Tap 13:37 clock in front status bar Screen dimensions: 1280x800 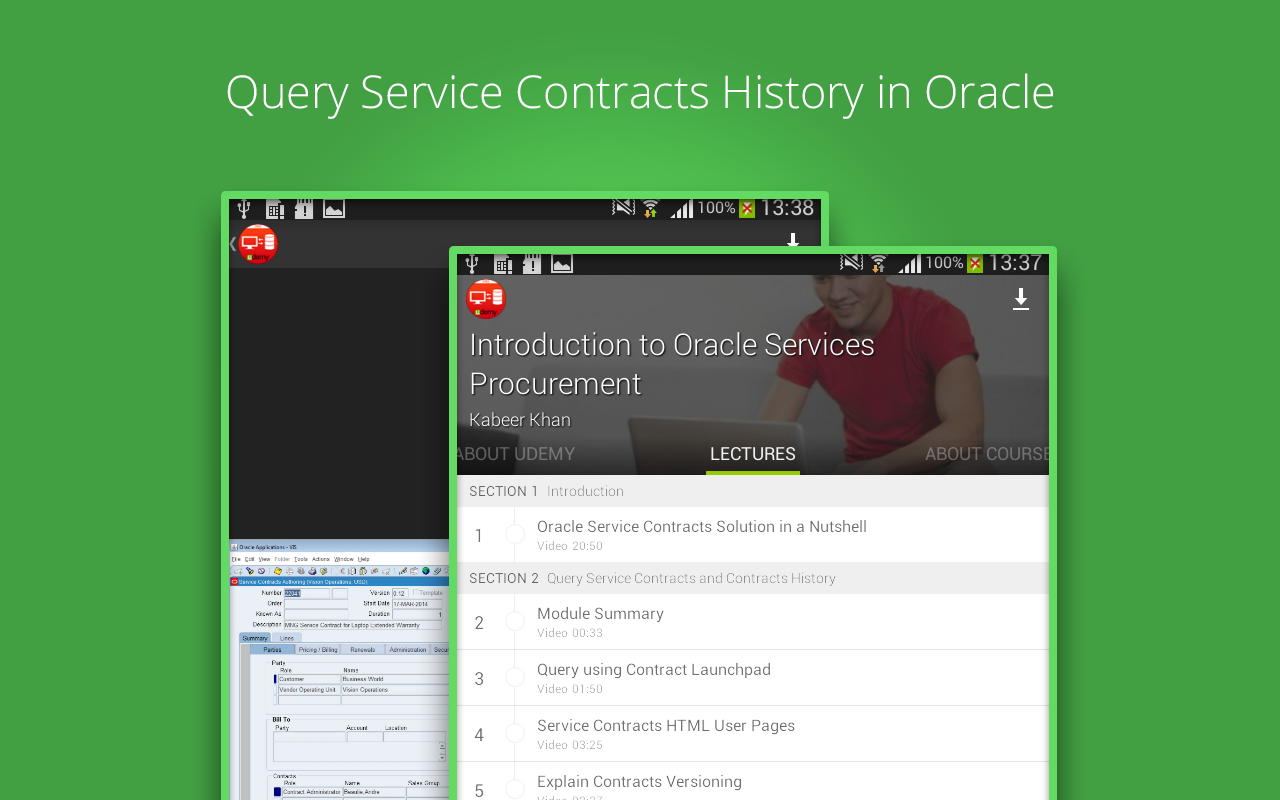pos(1015,263)
